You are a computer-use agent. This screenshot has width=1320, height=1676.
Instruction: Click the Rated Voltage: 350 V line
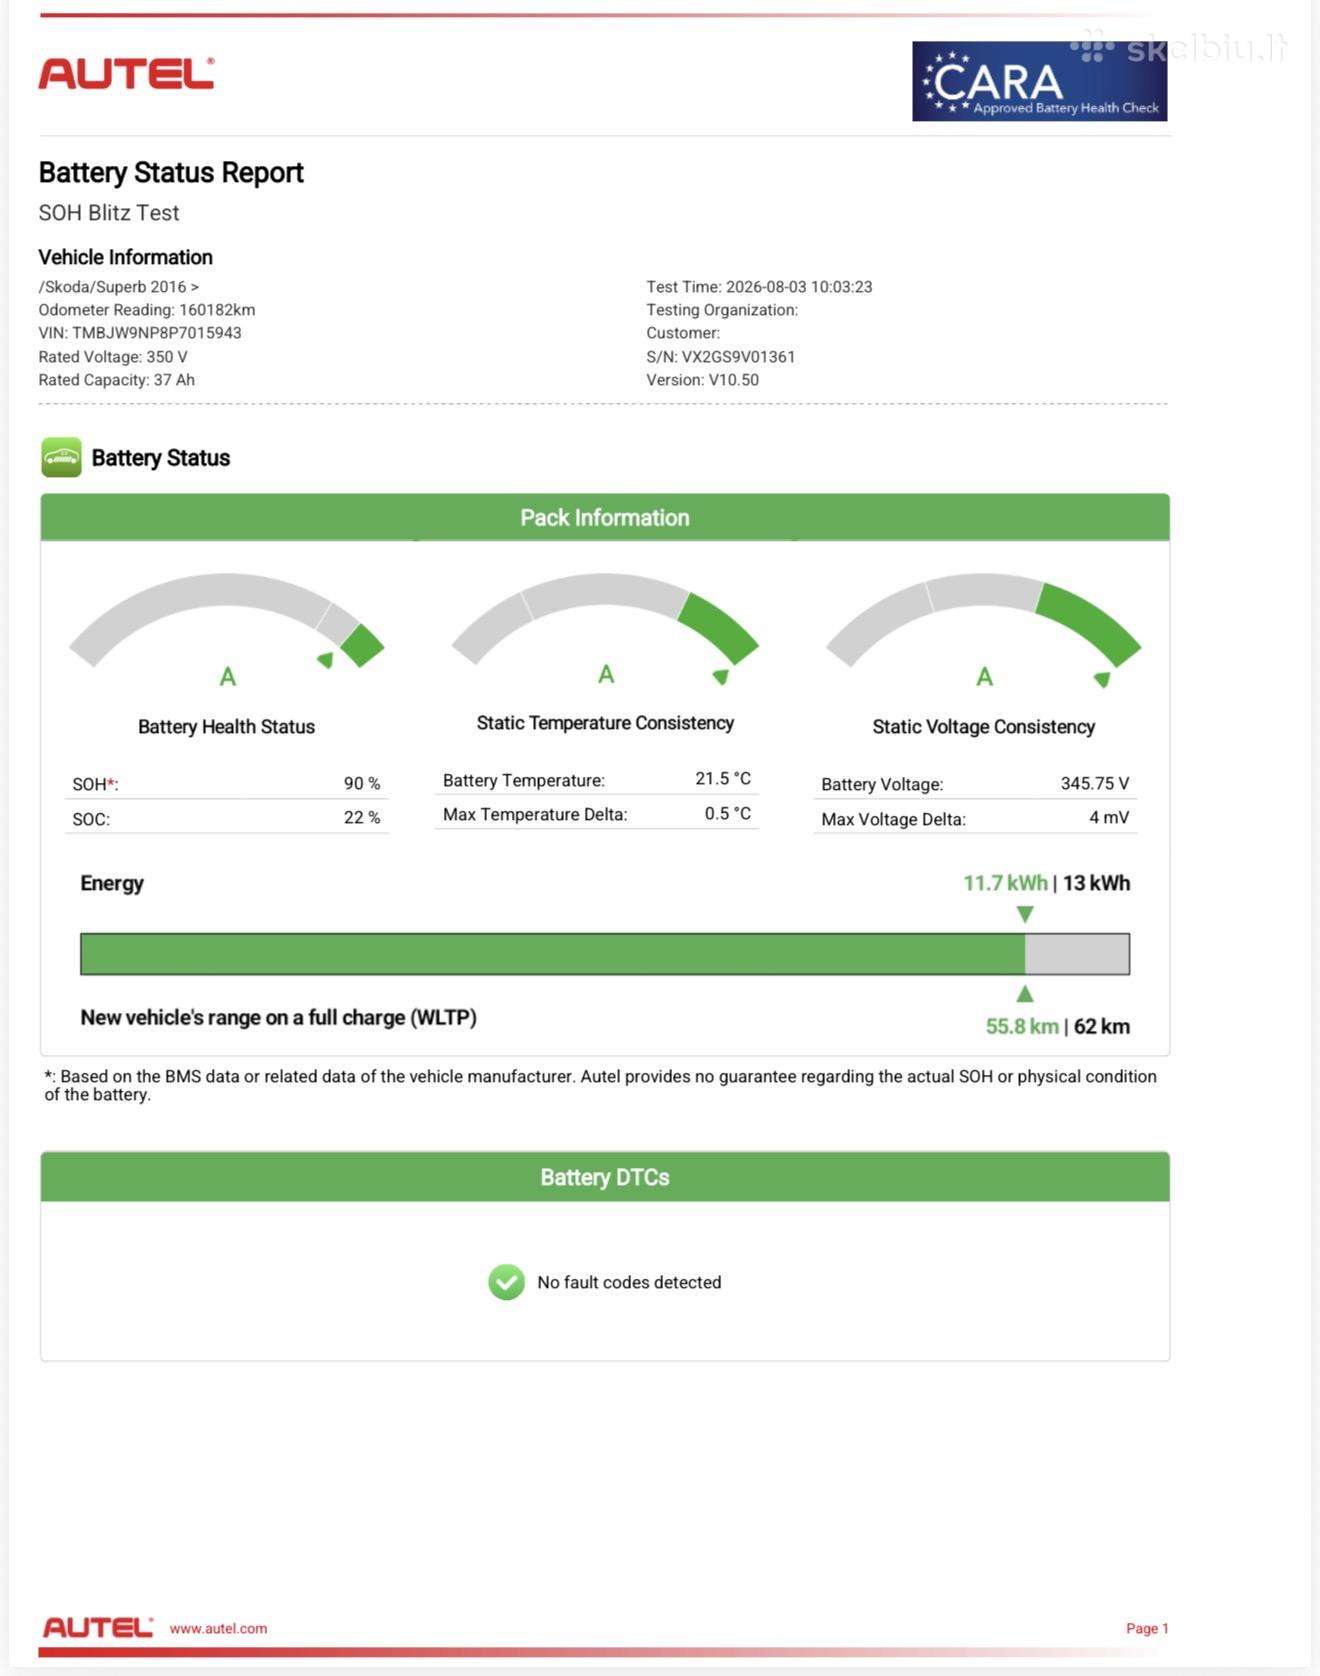(x=113, y=357)
